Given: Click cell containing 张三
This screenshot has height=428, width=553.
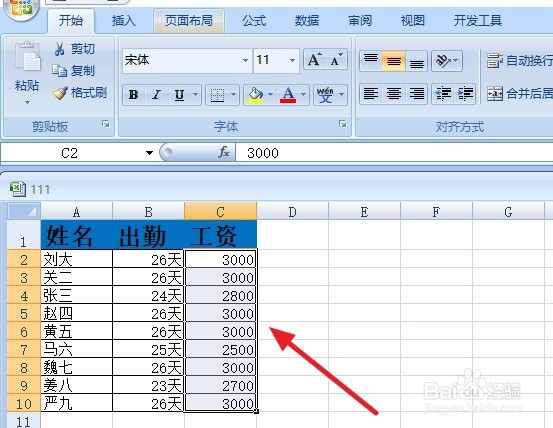Looking at the screenshot, I should (77, 295).
